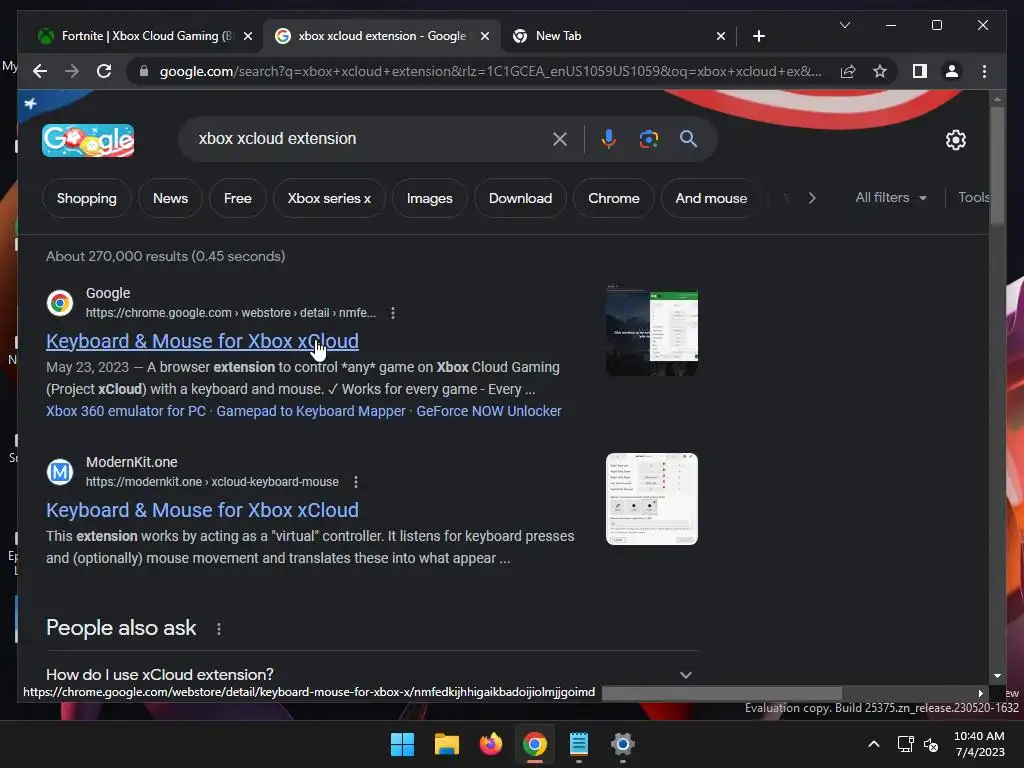Filter results by News
Image resolution: width=1024 pixels, height=768 pixels.
click(170, 198)
